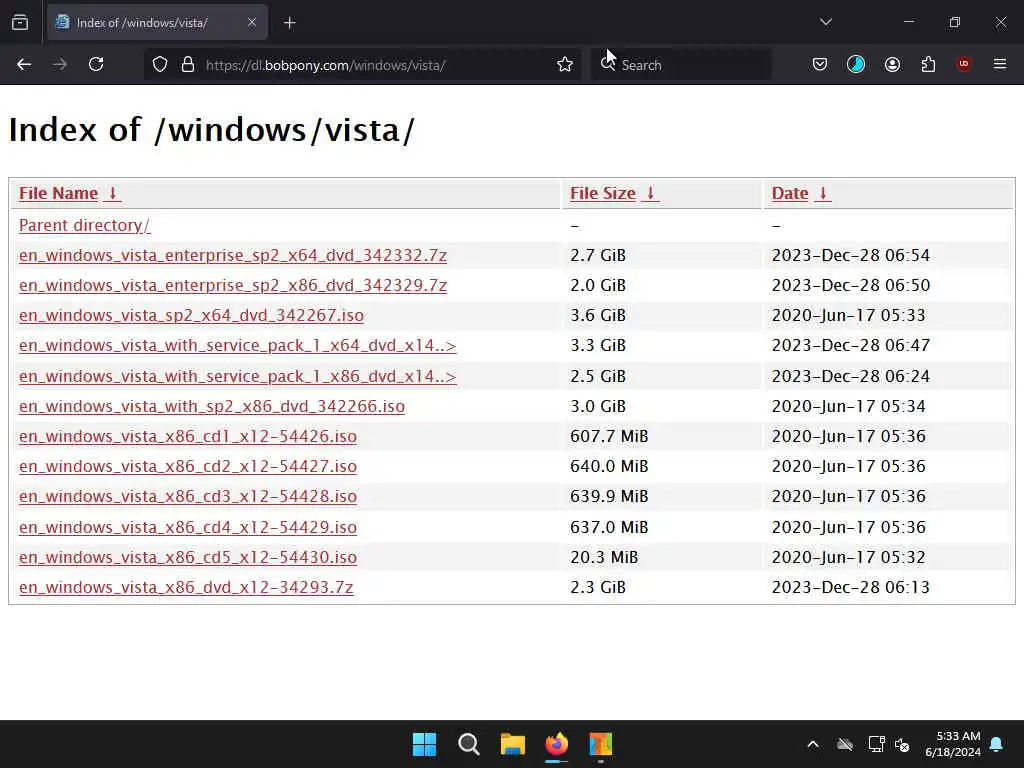Go back to the previous page
Viewport: 1024px width, 768px height.
click(24, 65)
